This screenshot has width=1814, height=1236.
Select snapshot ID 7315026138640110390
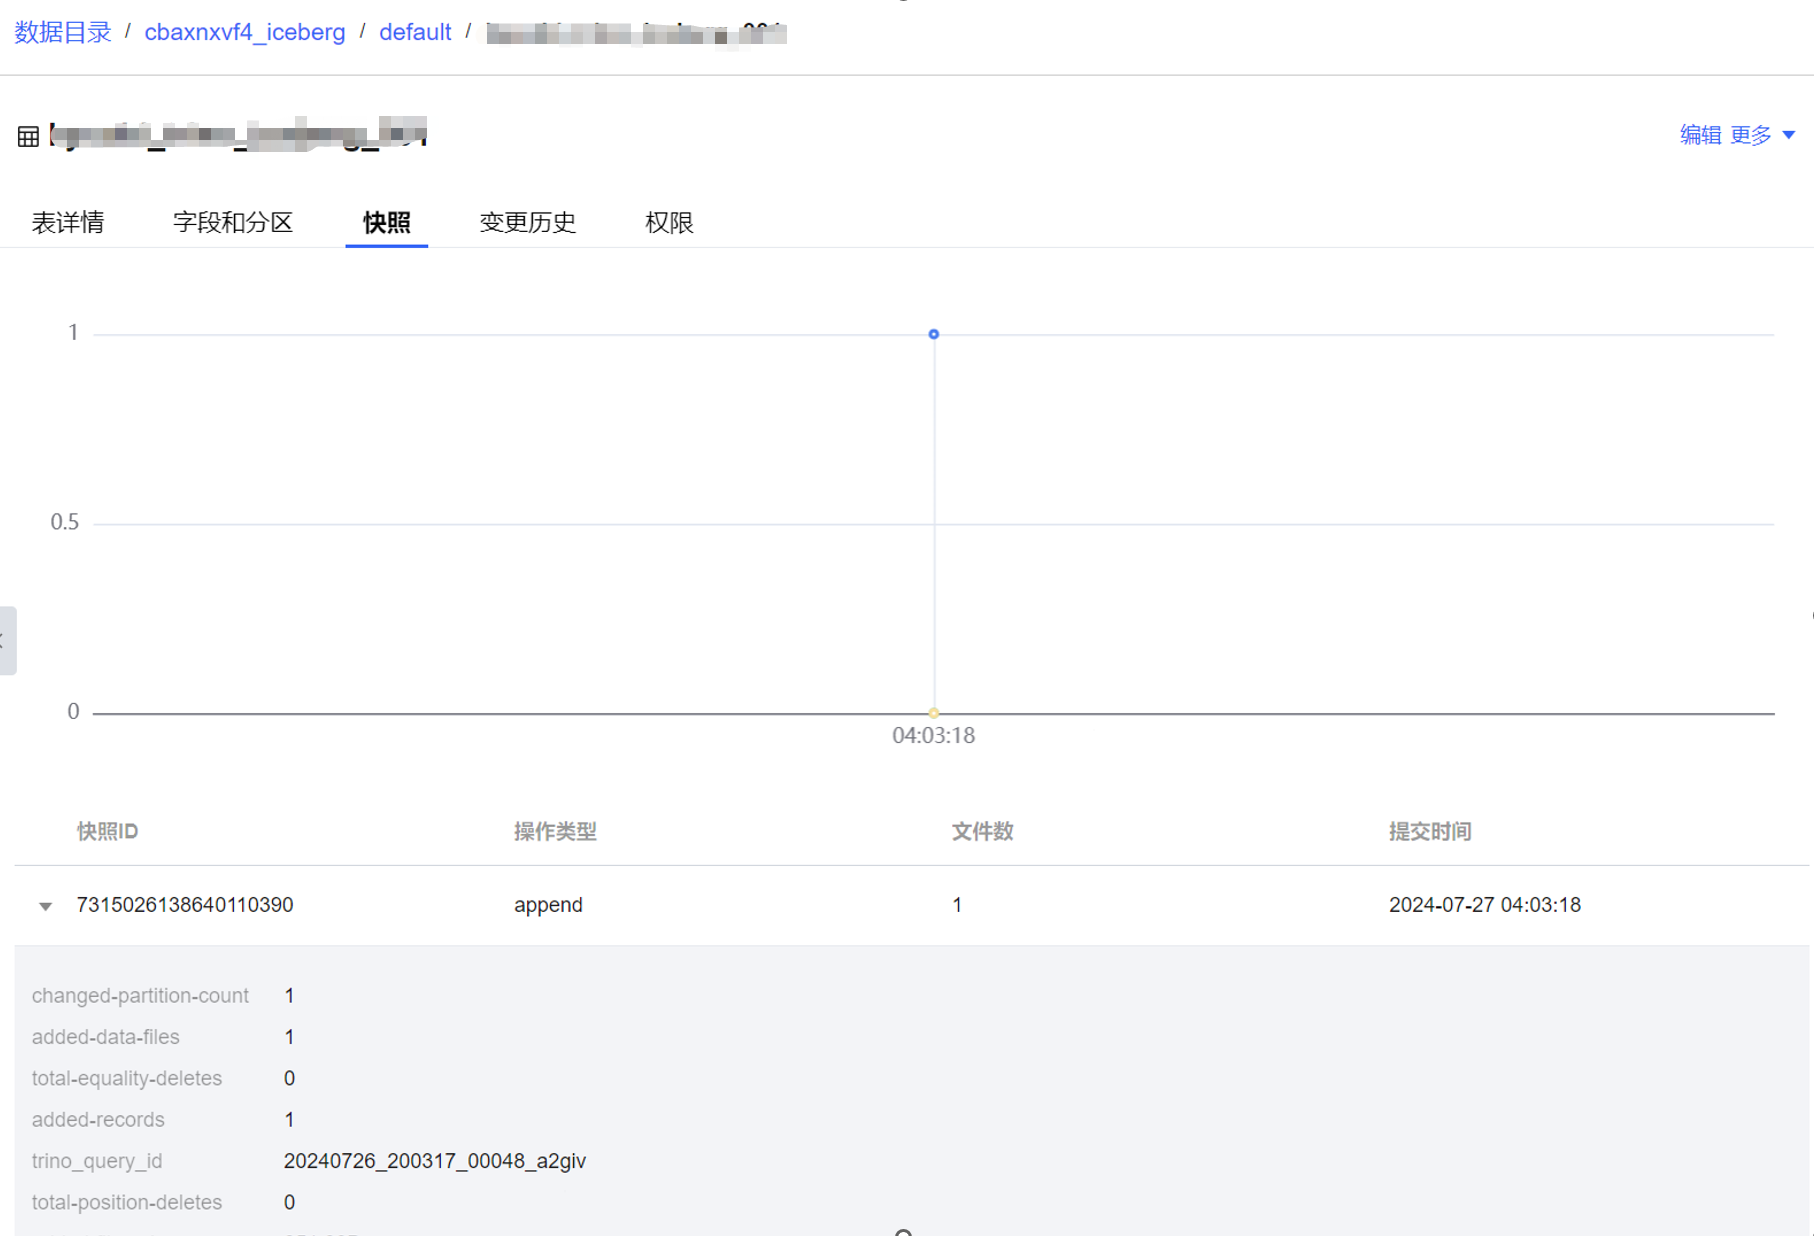click(185, 905)
